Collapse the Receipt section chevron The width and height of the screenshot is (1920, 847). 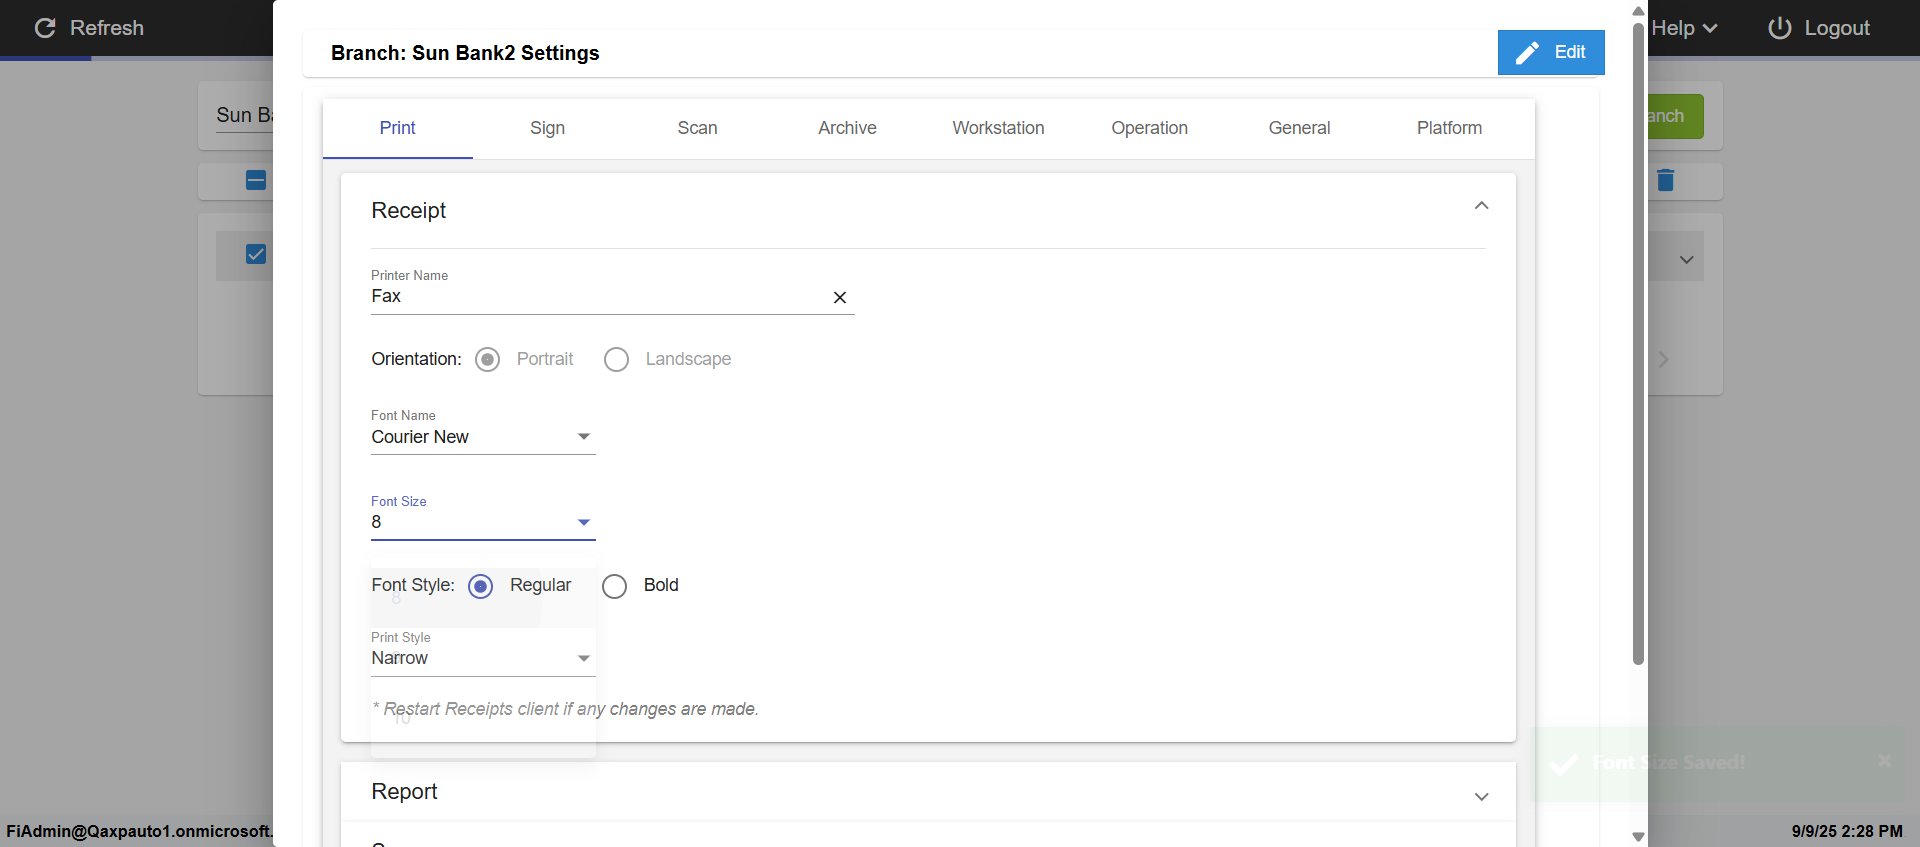click(1481, 206)
